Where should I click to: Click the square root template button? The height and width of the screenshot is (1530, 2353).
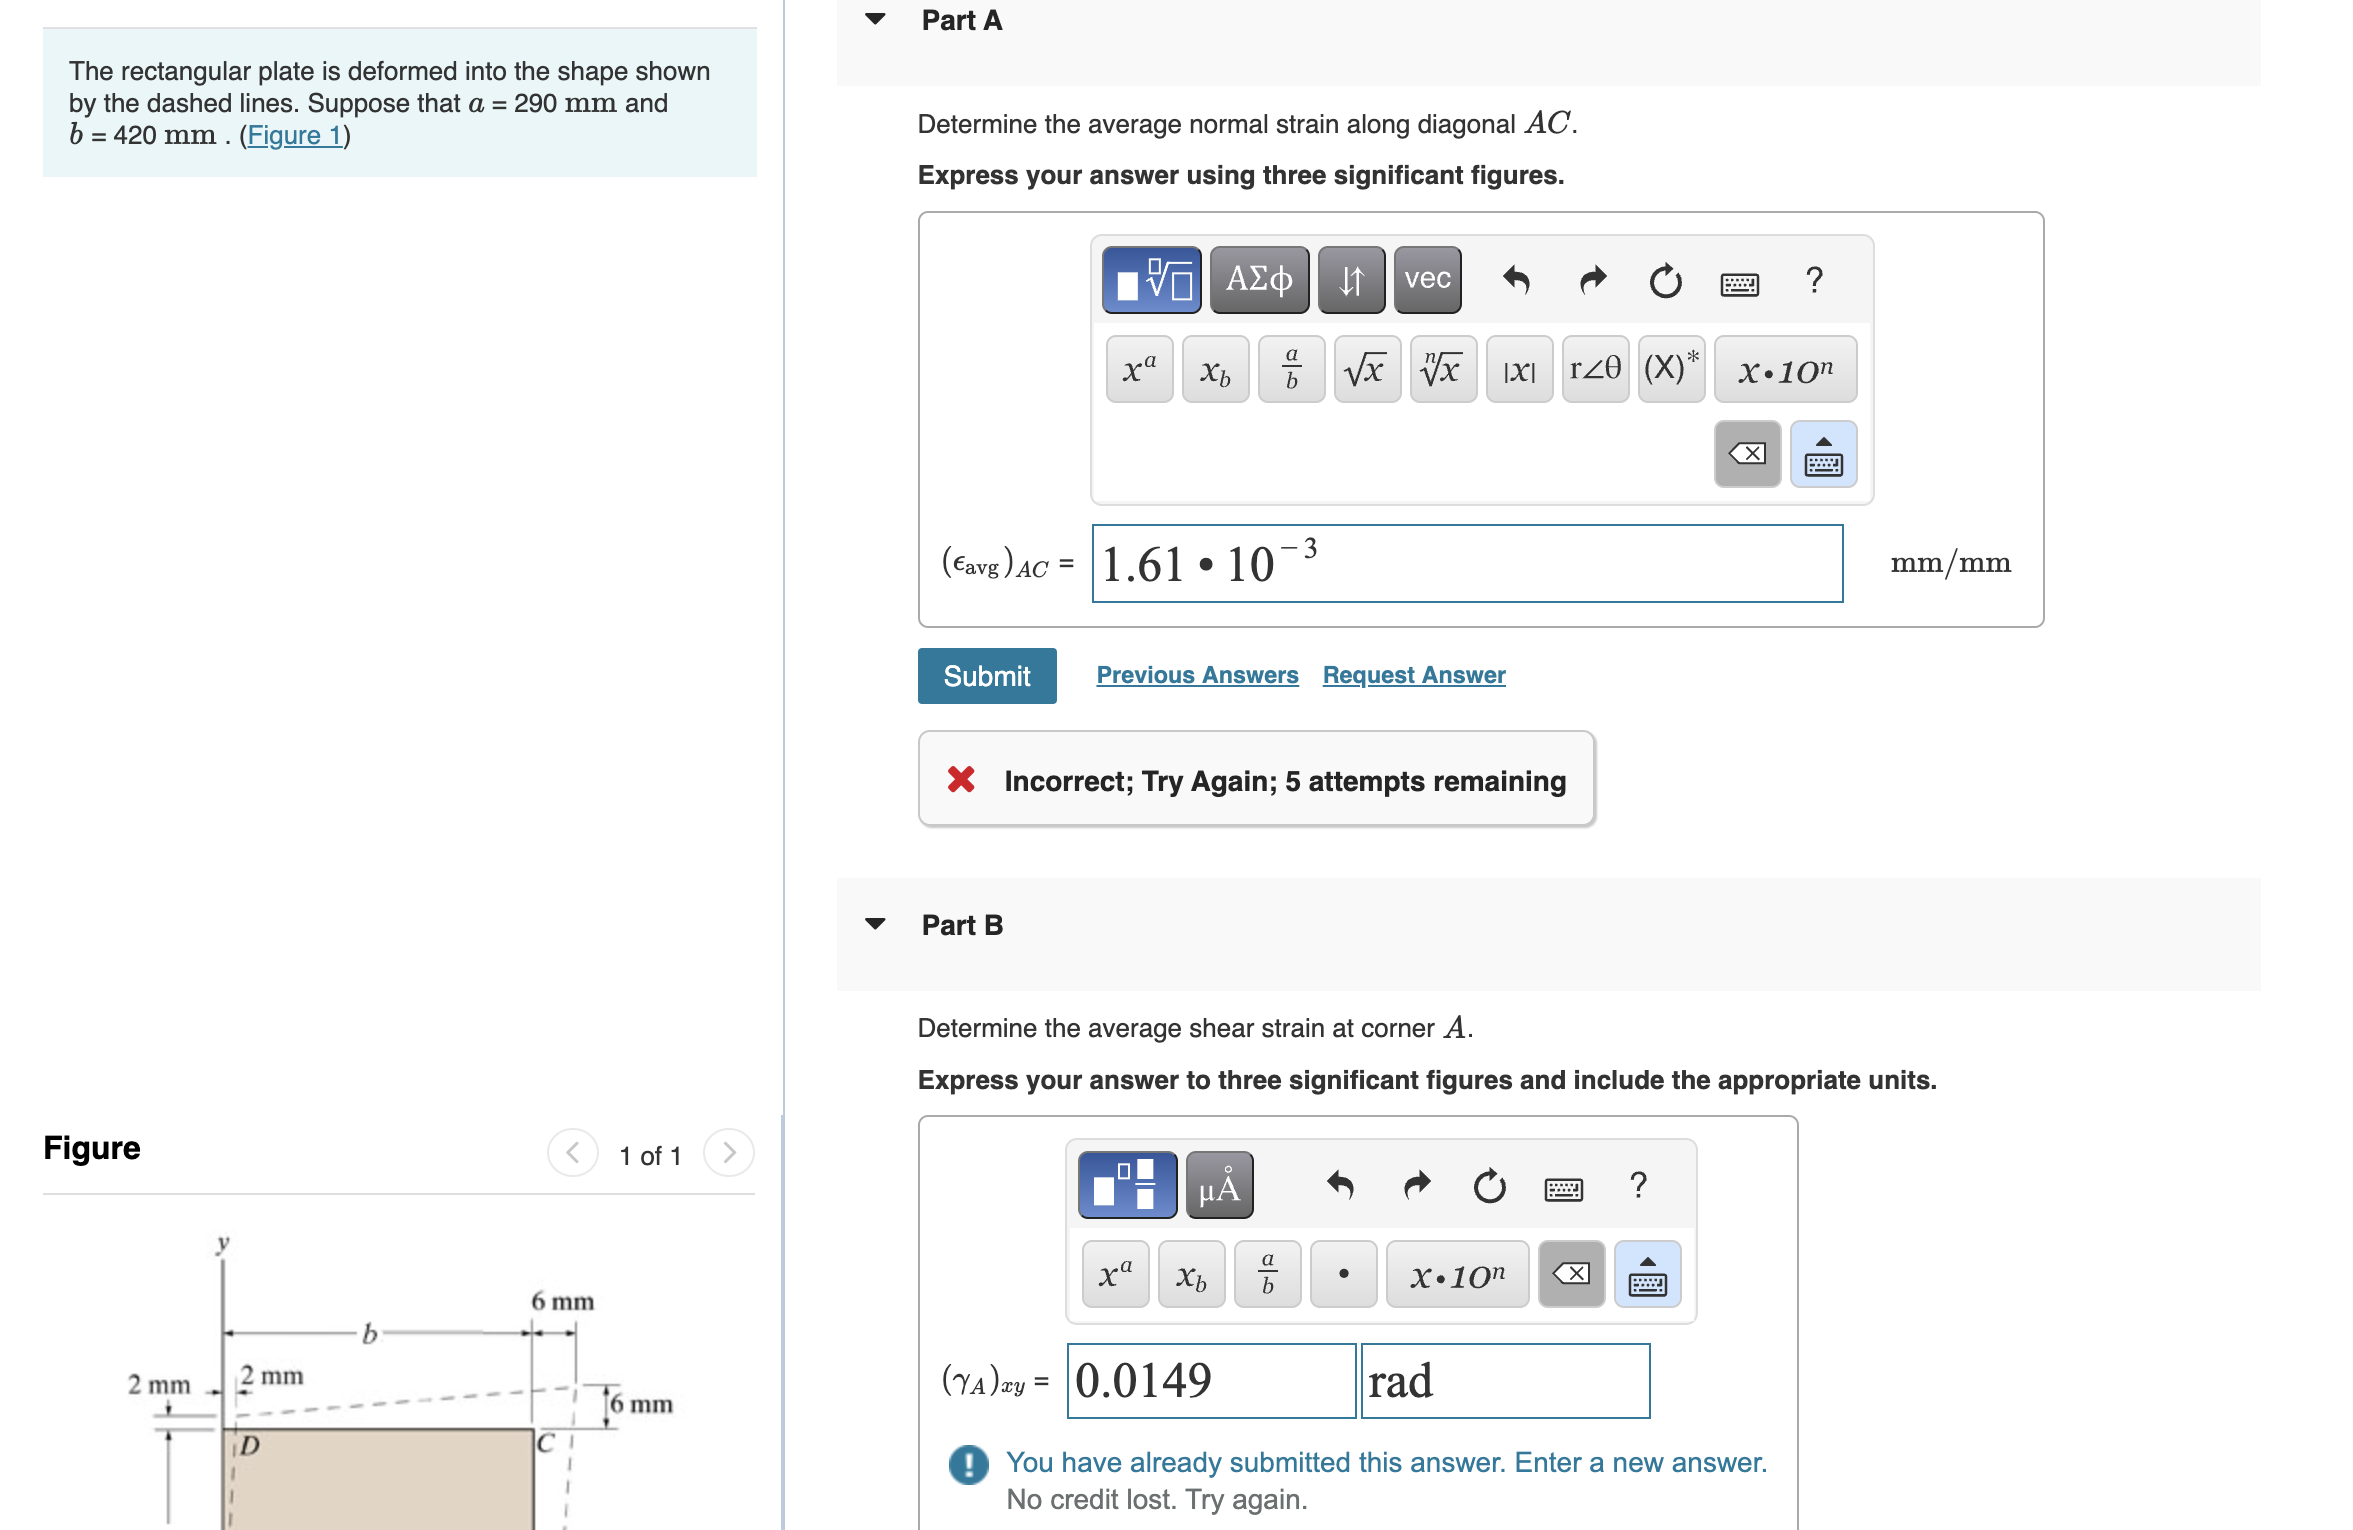1366,370
